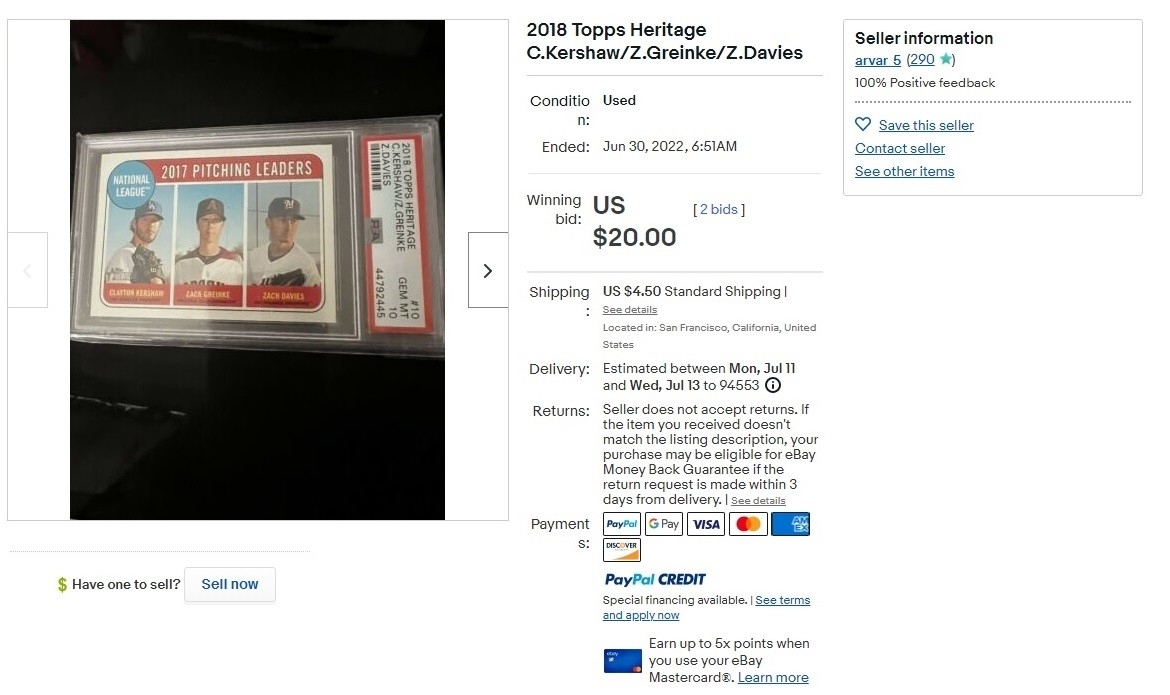
Task: Open the 2 bids link
Action: point(719,210)
